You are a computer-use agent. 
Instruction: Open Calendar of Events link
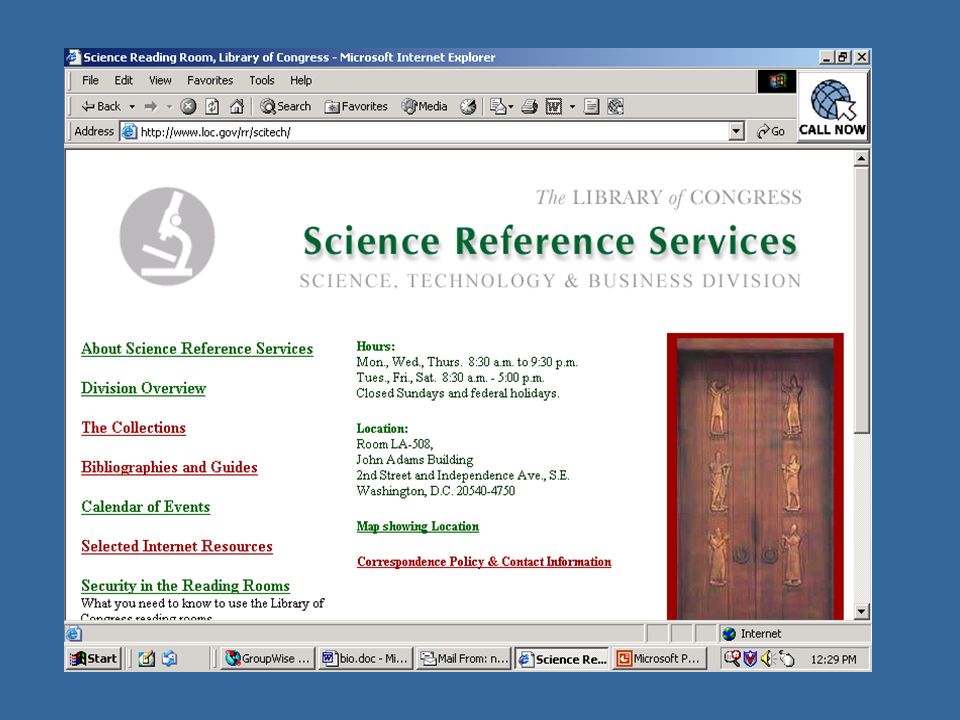click(x=146, y=507)
